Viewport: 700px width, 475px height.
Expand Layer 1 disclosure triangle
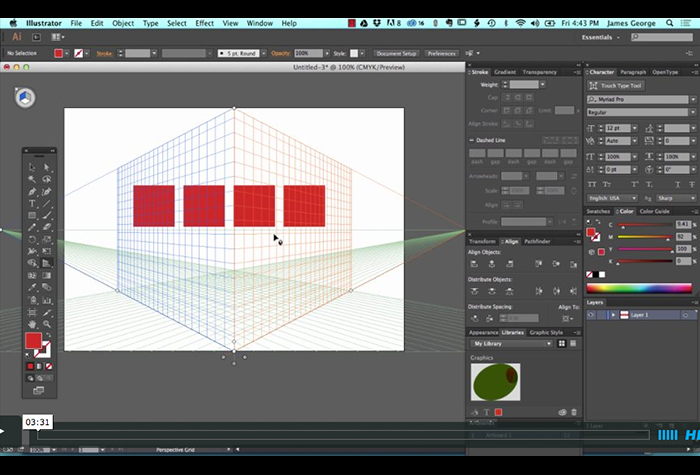611,315
